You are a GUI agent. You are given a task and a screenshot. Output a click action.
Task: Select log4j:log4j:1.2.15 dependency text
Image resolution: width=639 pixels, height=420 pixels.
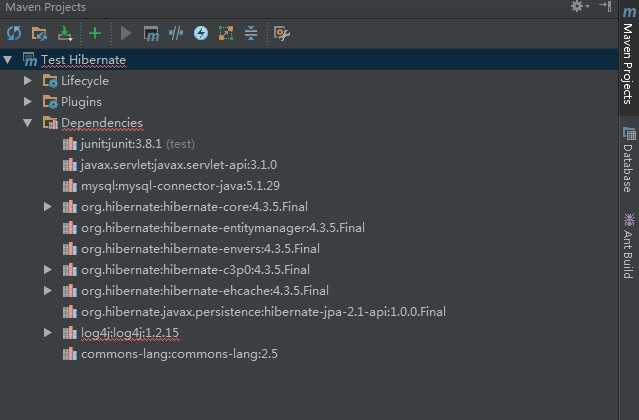tap(130, 333)
